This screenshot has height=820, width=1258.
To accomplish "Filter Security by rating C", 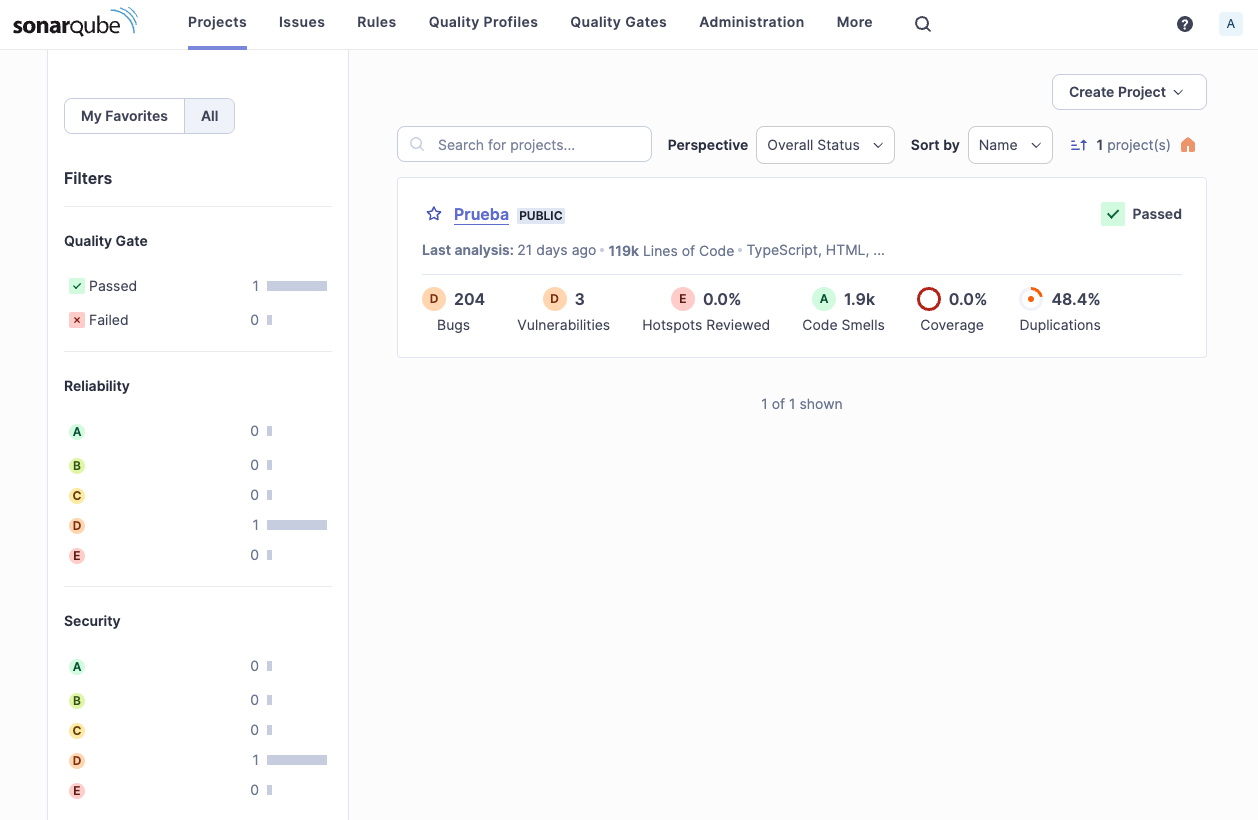I will pos(198,730).
